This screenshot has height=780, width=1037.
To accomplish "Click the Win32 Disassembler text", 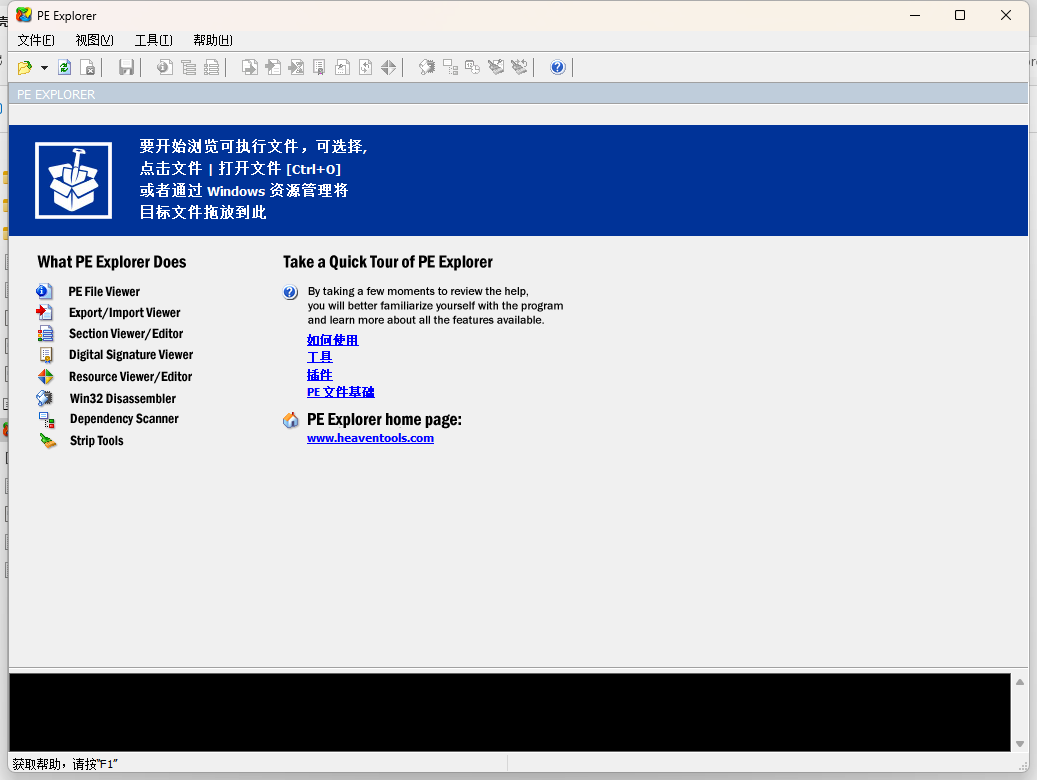I will pyautogui.click(x=123, y=399).
